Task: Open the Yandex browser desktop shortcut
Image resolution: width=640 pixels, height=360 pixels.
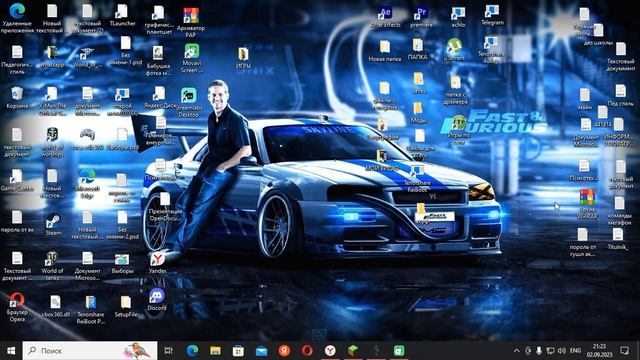Action: (x=158, y=263)
